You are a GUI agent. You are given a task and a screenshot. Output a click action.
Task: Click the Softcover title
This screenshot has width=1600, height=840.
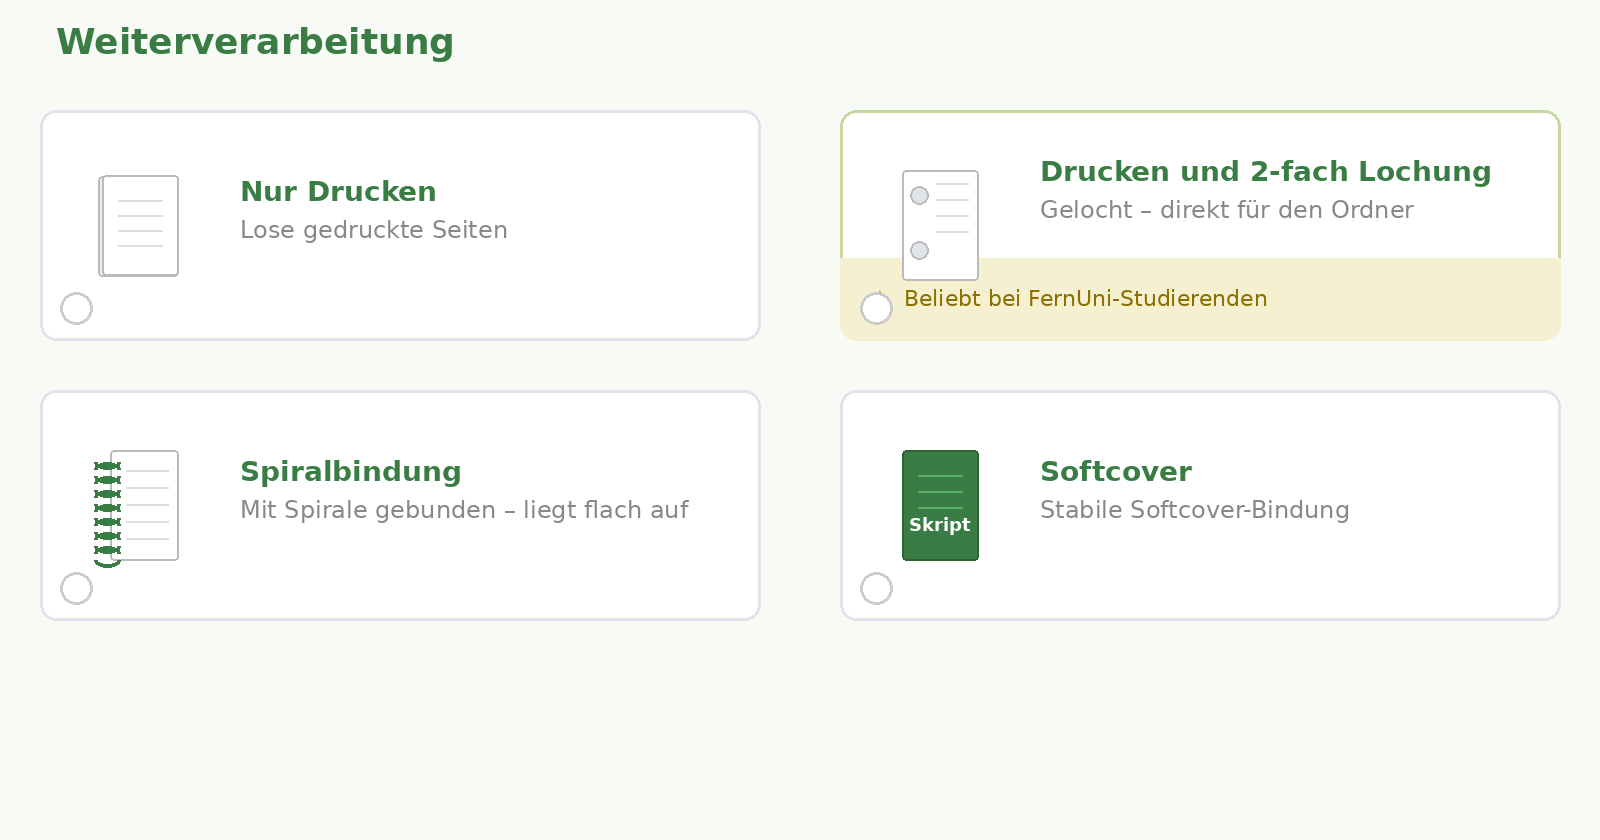(x=1115, y=471)
